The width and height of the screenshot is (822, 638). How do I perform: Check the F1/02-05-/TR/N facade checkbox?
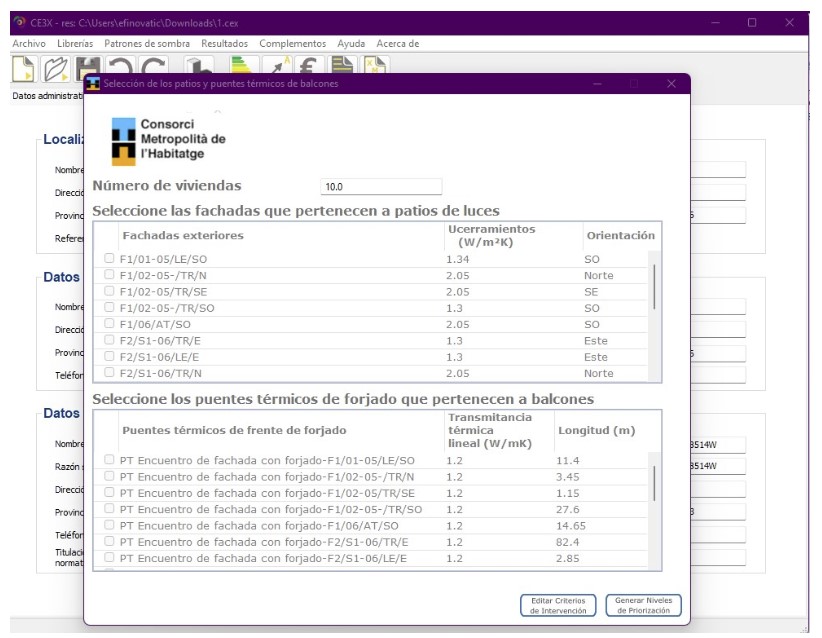[109, 274]
